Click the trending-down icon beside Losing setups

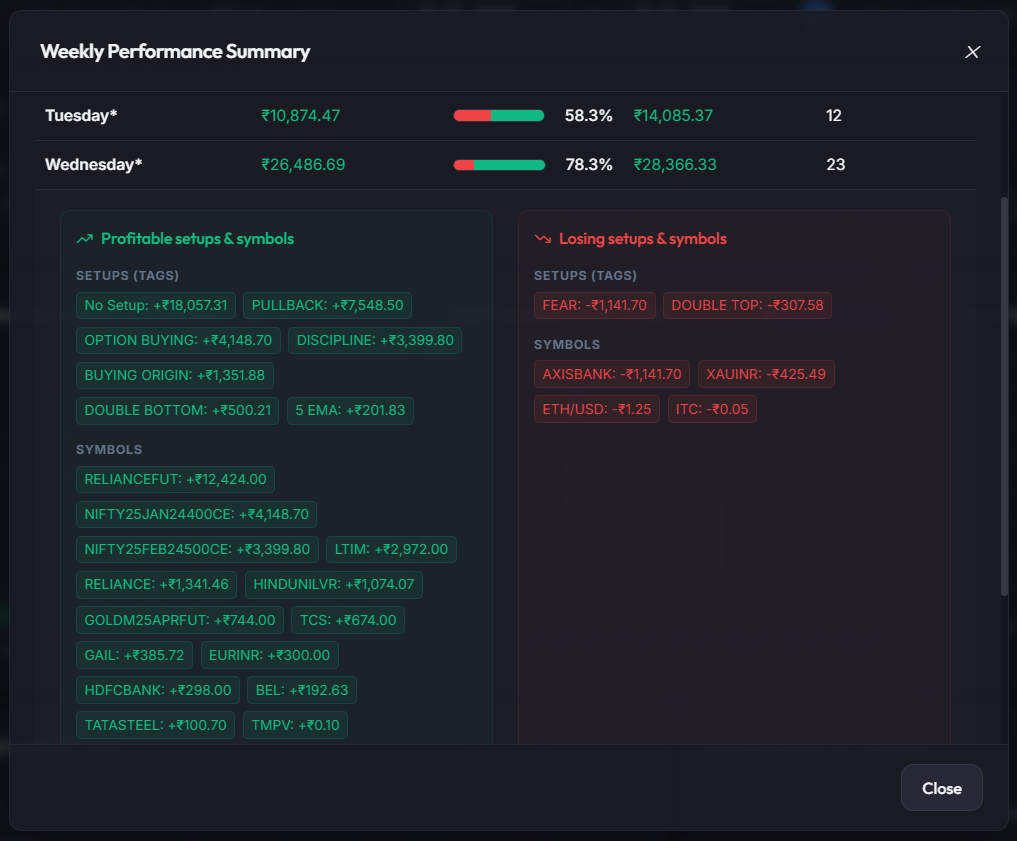pyautogui.click(x=542, y=239)
